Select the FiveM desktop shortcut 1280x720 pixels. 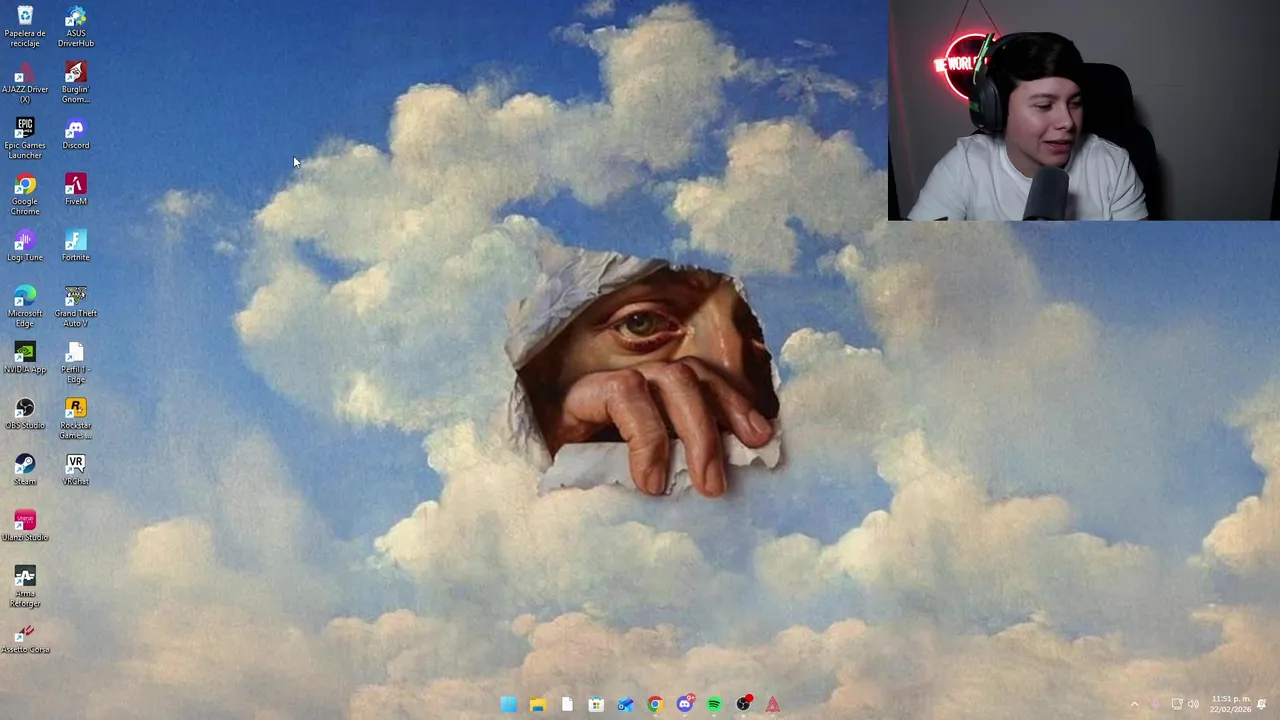[75, 191]
